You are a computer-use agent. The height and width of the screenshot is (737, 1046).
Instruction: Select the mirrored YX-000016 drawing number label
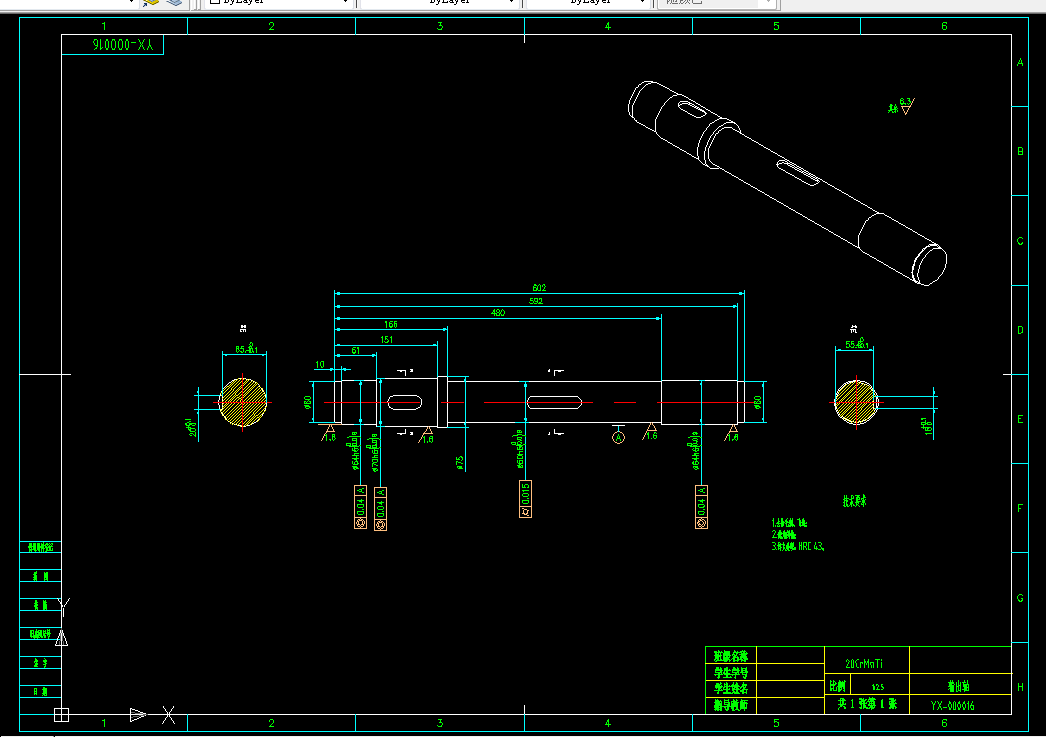123,45
